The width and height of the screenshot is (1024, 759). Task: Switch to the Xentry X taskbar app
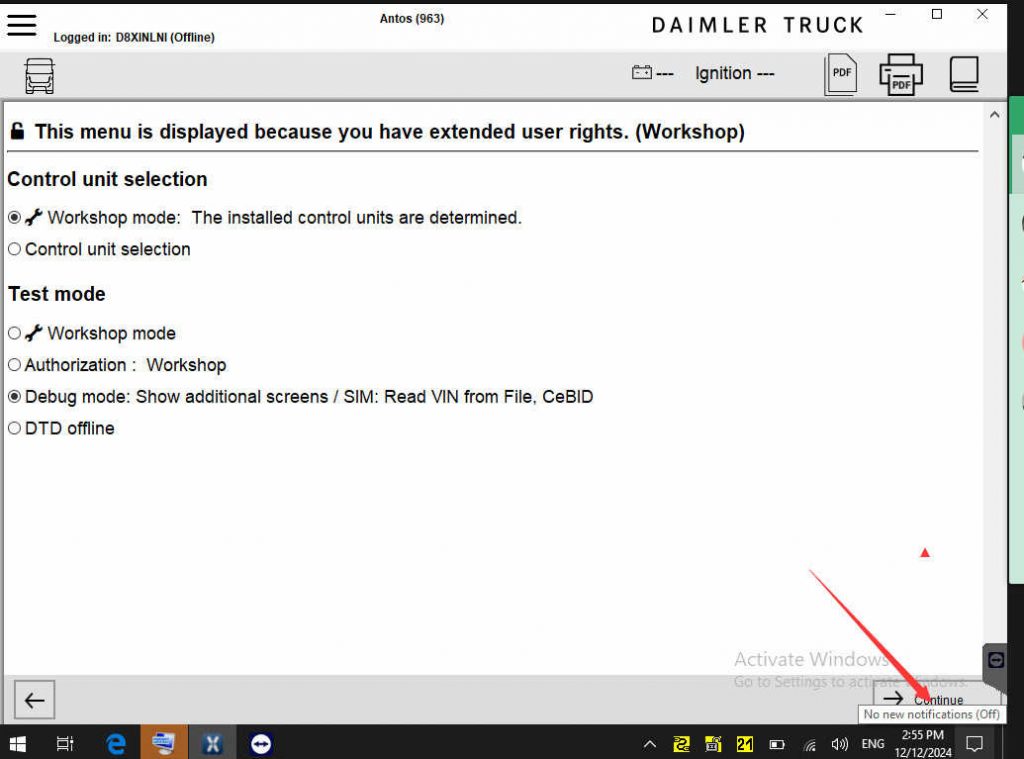[x=212, y=743]
